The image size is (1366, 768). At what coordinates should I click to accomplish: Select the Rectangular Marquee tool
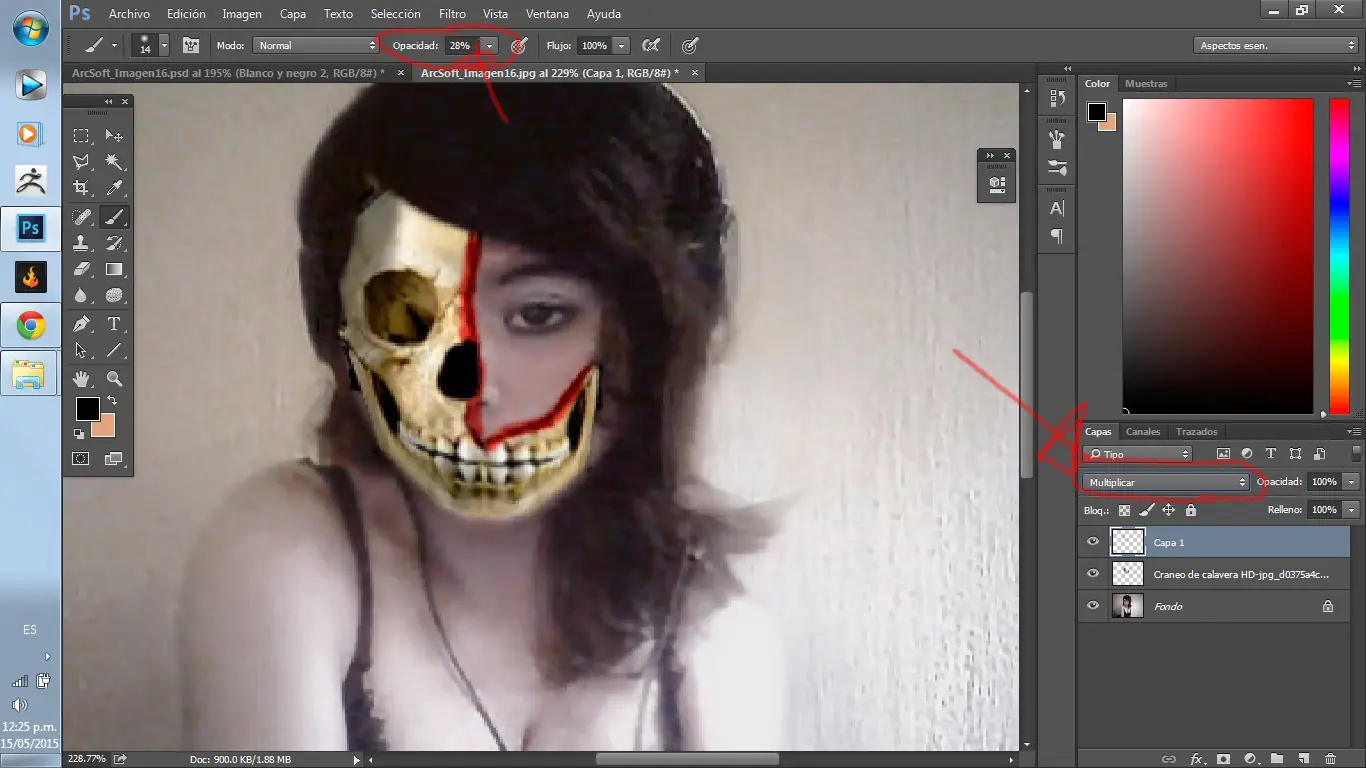81,136
